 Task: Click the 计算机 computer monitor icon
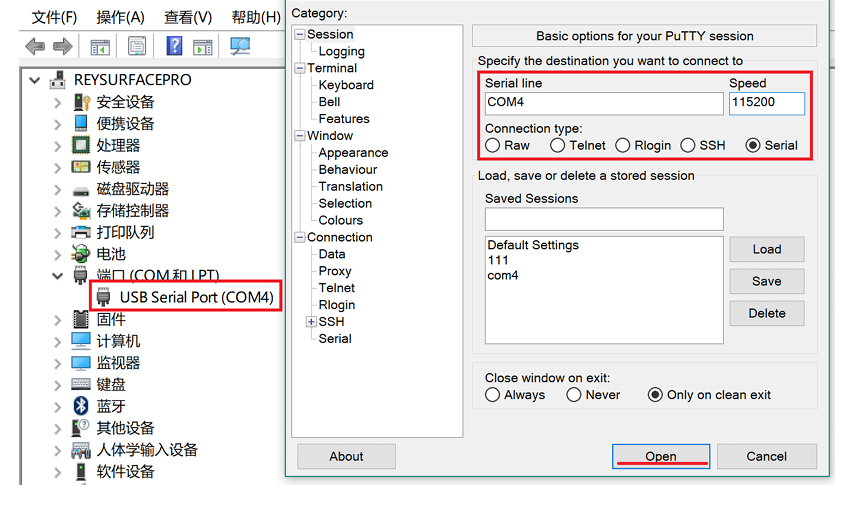tap(81, 341)
